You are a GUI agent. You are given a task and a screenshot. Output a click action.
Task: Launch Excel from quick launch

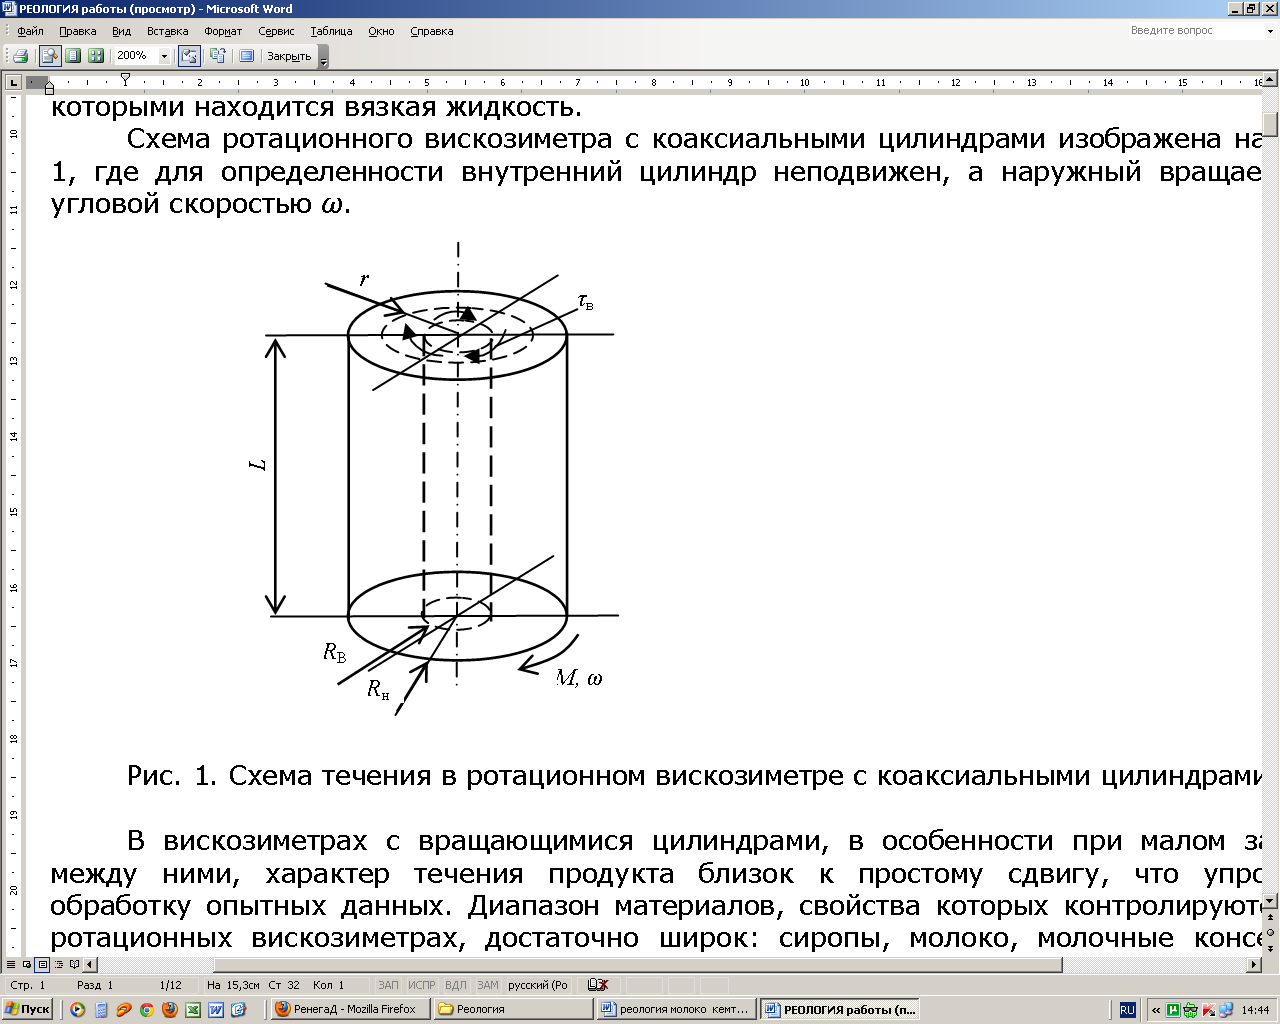coord(193,1009)
